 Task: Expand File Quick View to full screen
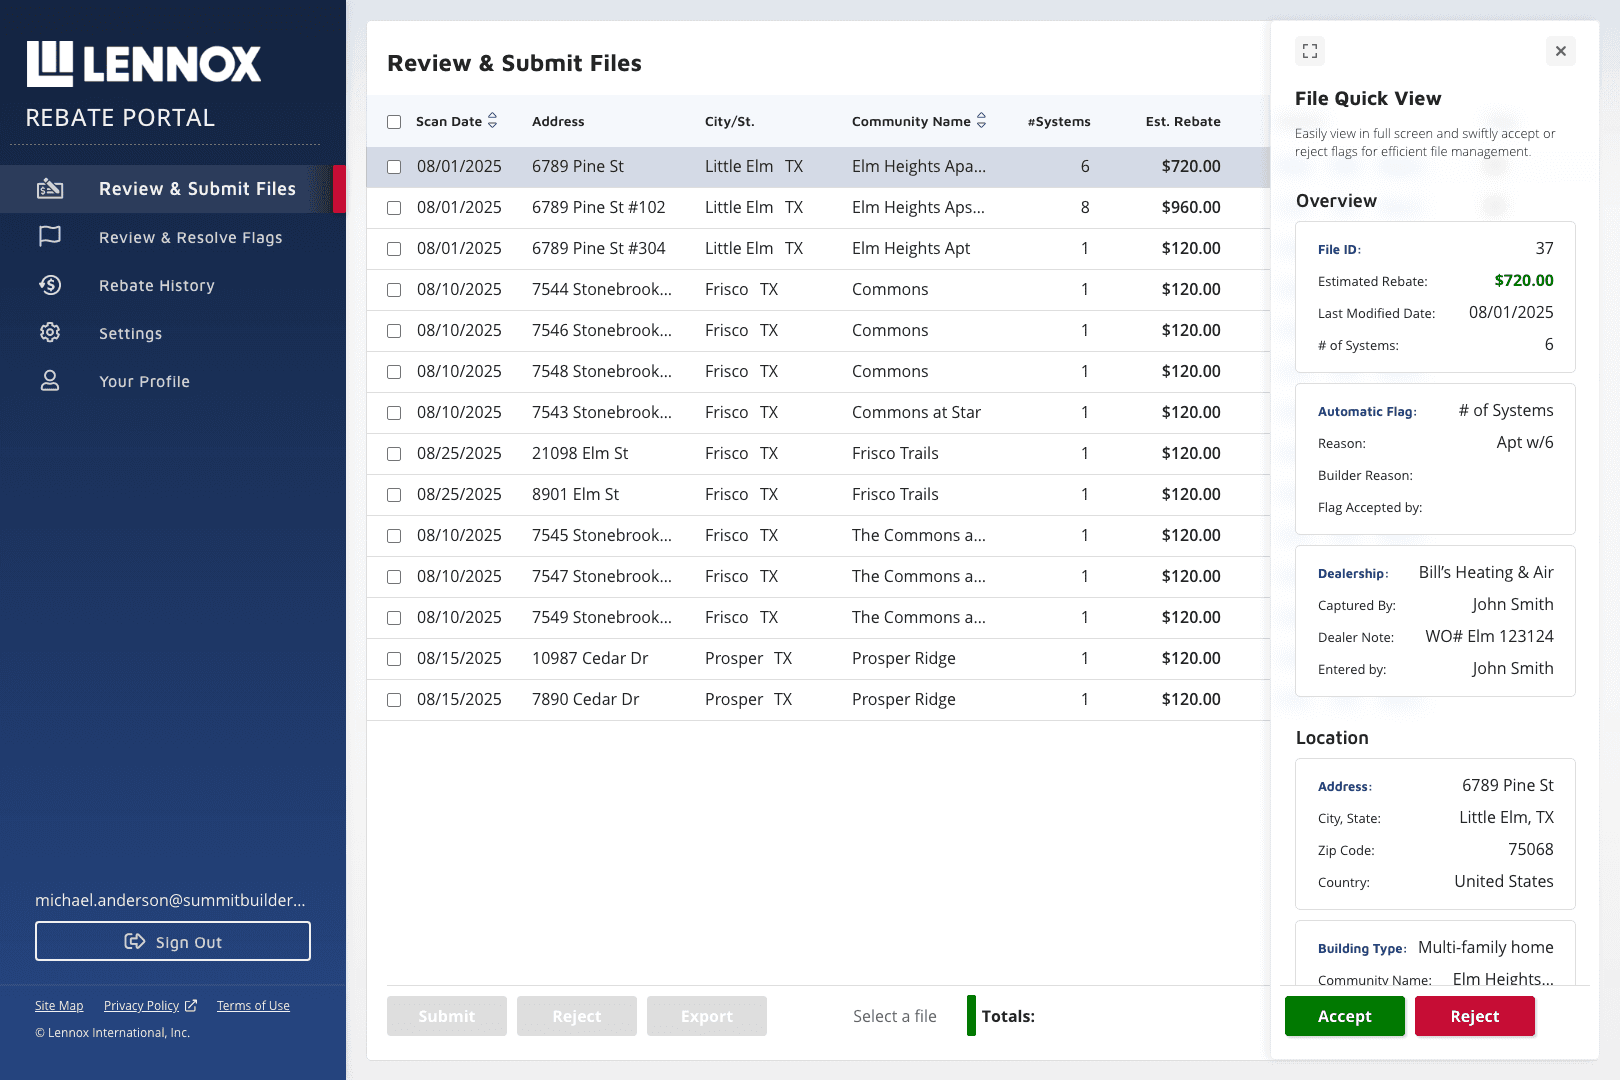(x=1310, y=51)
